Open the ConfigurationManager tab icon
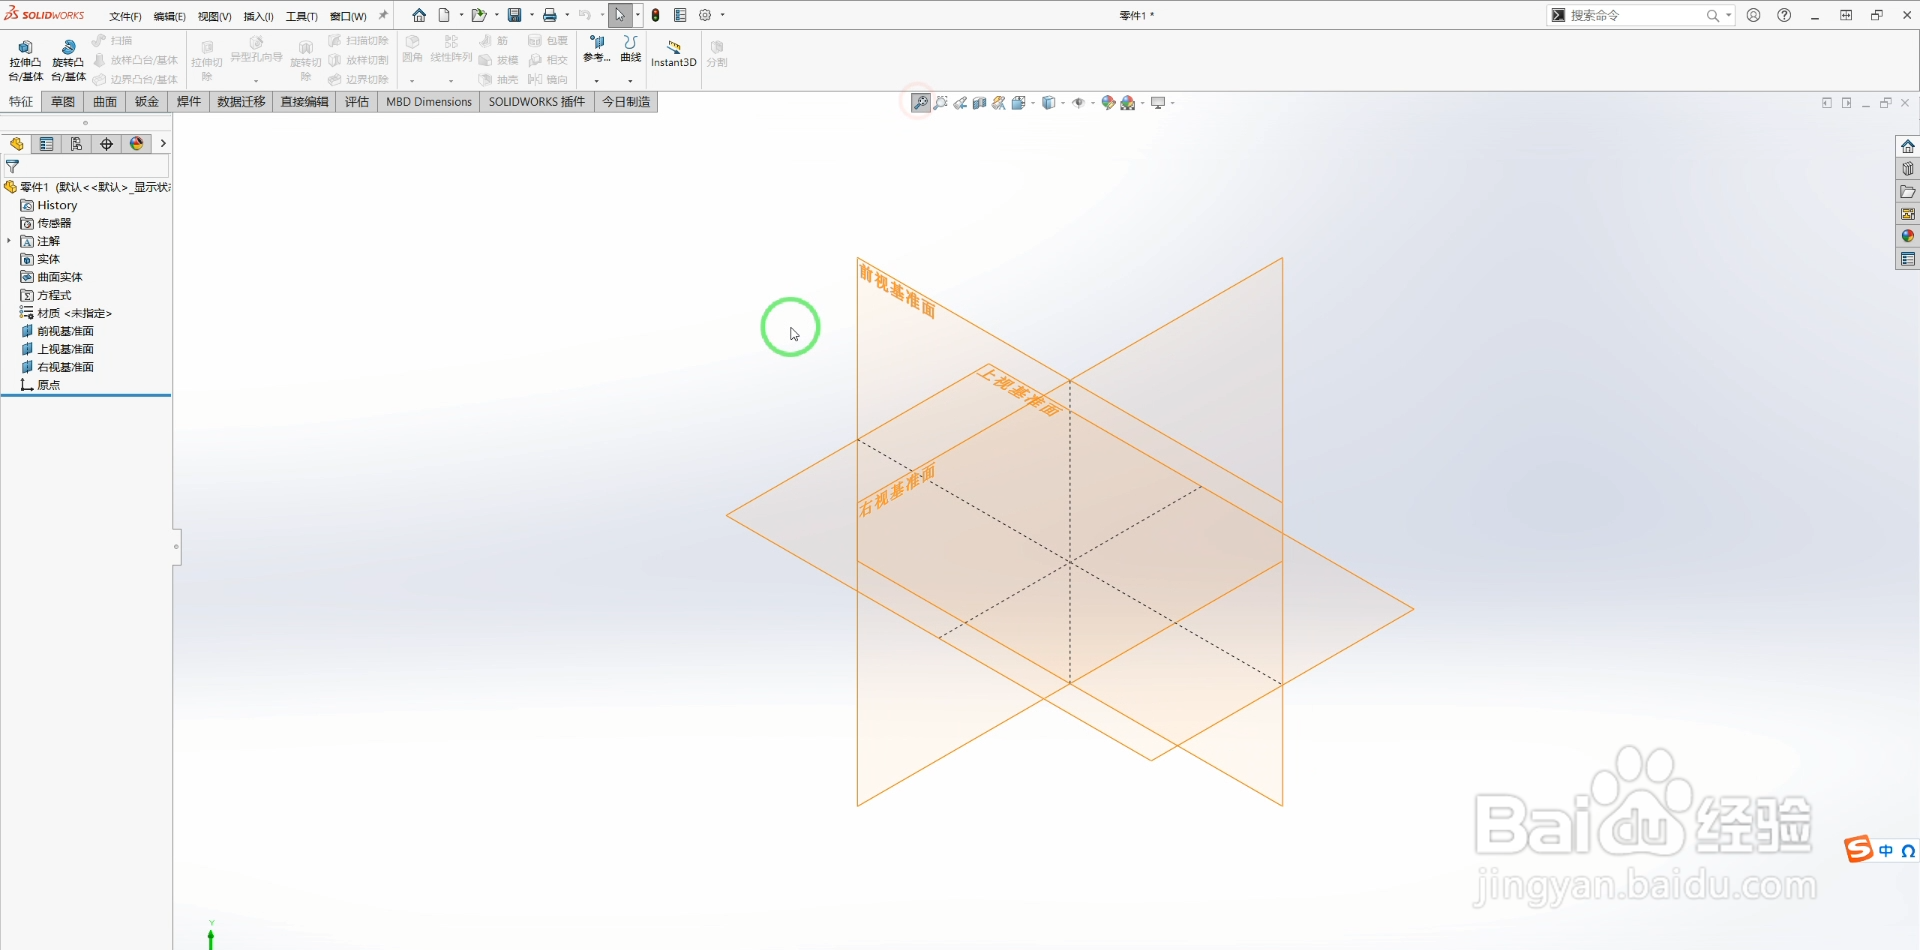 [x=76, y=144]
